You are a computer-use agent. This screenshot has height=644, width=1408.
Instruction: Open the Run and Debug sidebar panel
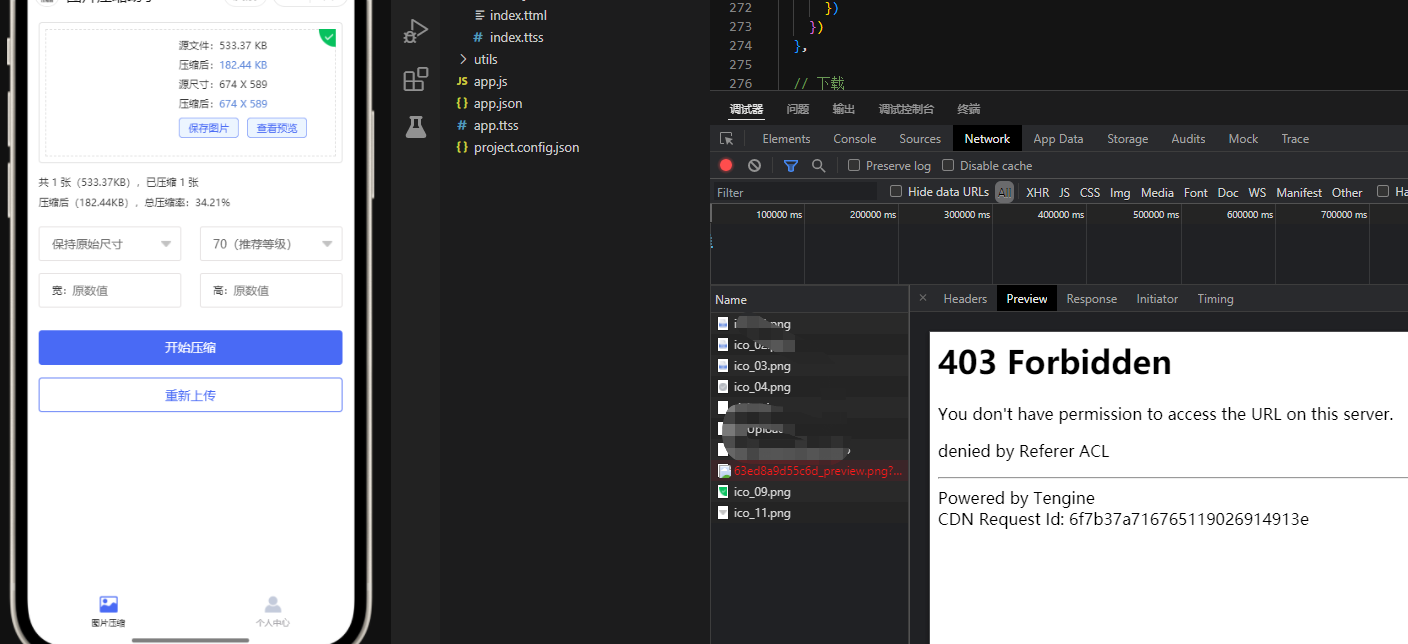click(416, 31)
